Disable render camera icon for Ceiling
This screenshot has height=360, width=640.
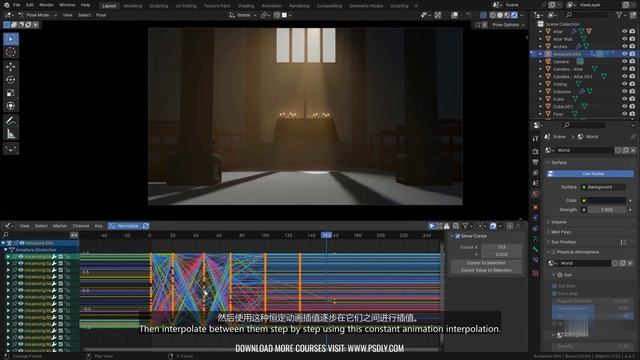pyautogui.click(x=632, y=84)
